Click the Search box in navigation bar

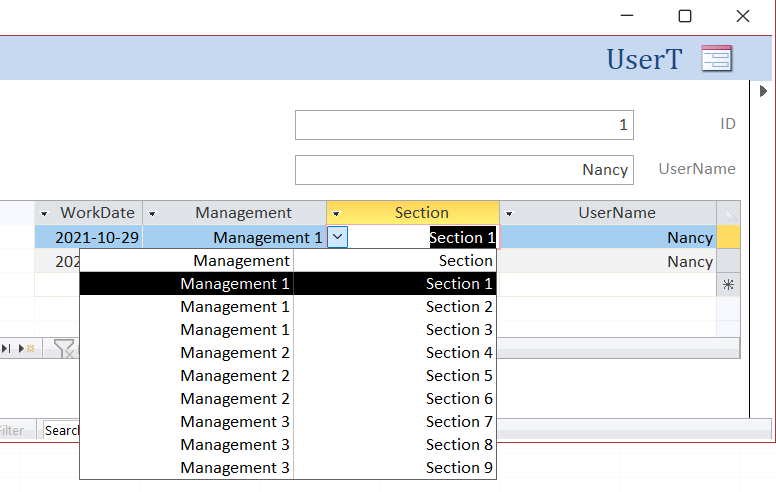(x=62, y=430)
